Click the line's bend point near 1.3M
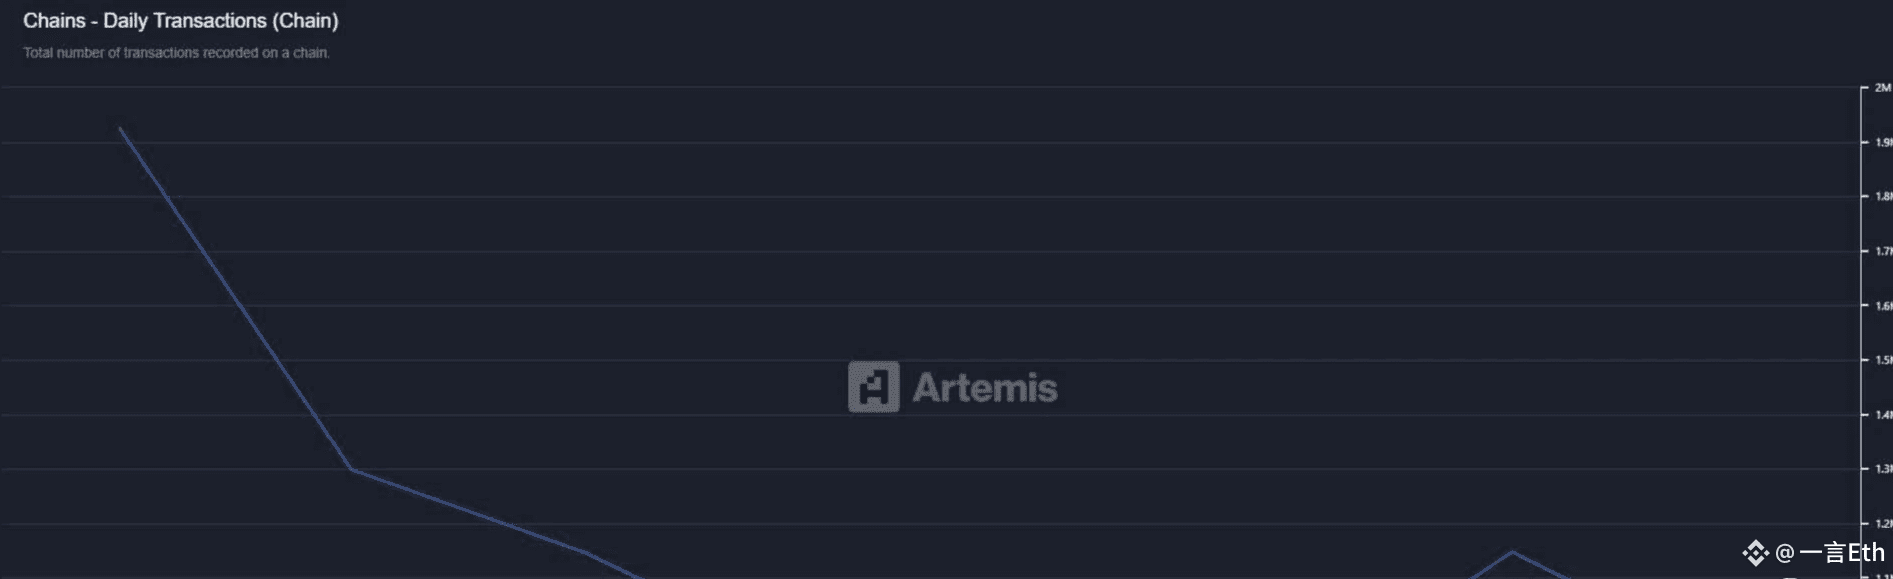Viewport: 1893px width, 579px height. (351, 469)
